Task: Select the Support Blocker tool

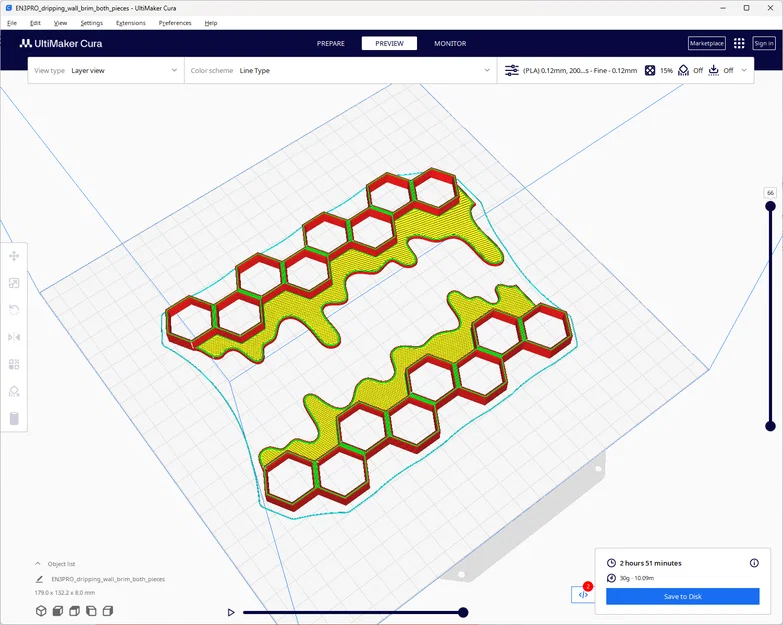Action: coord(14,391)
